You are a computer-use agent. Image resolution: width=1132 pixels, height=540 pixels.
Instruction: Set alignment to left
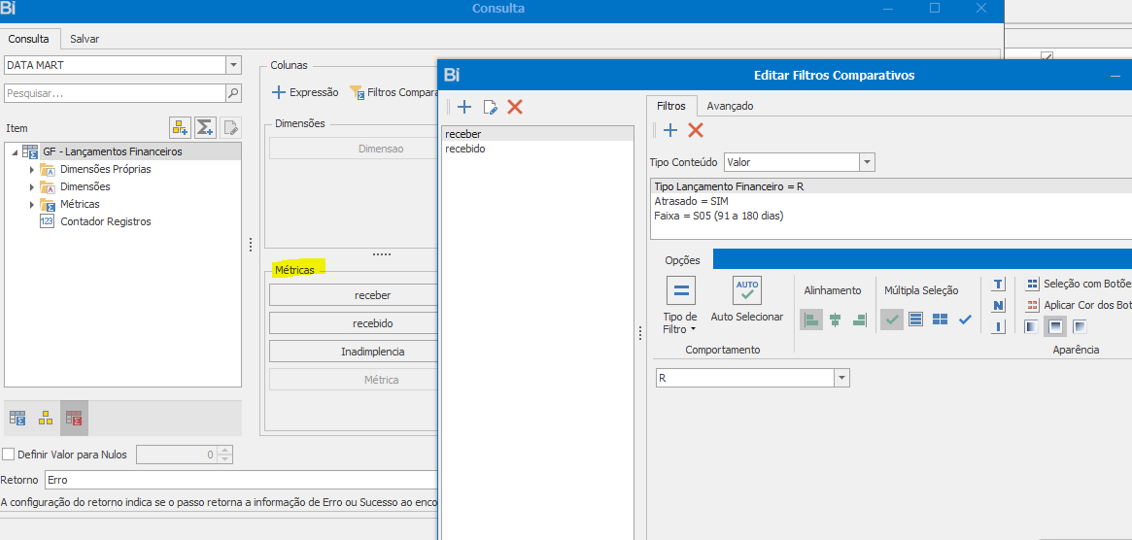point(811,320)
